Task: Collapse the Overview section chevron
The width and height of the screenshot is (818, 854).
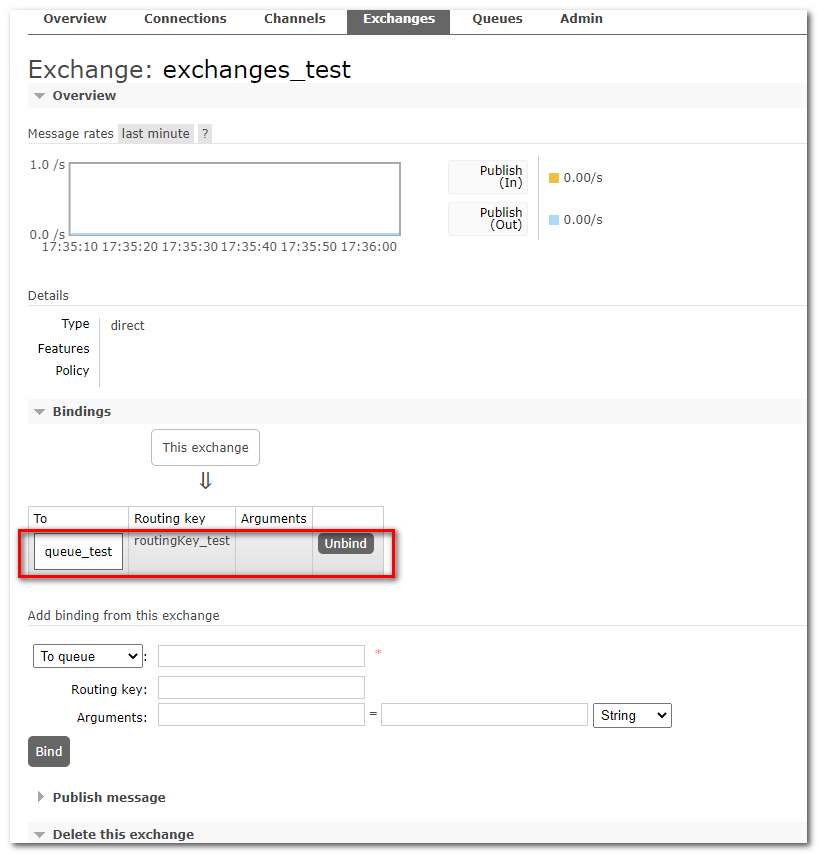Action: tap(39, 95)
